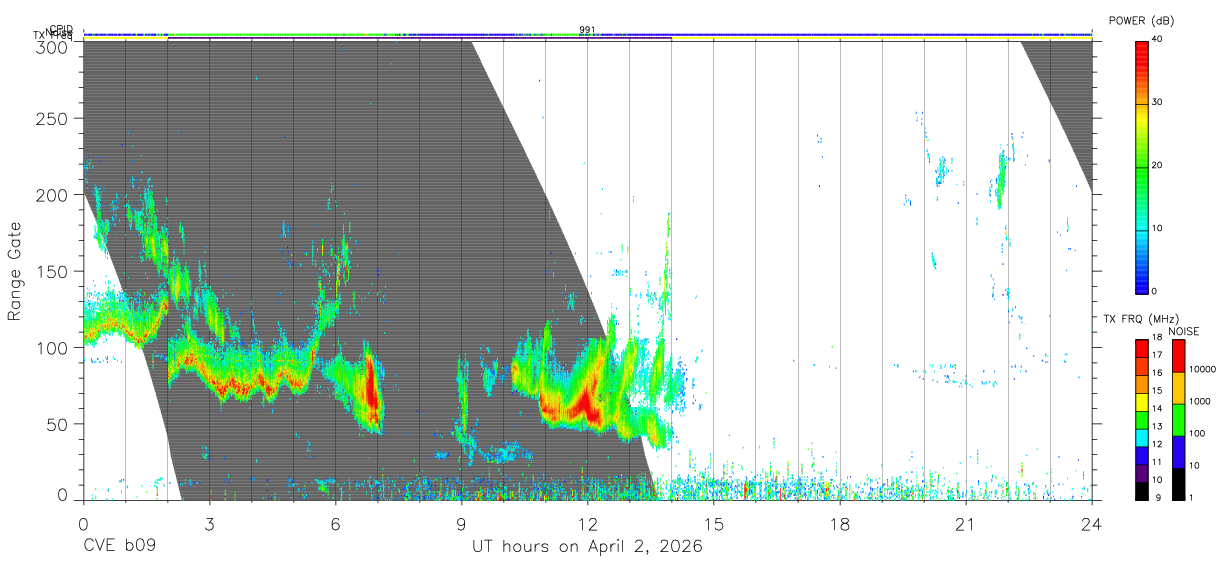Screen dimensions: 1228x567
Task: Click the '18' hour tick on x-axis
Action: point(840,525)
